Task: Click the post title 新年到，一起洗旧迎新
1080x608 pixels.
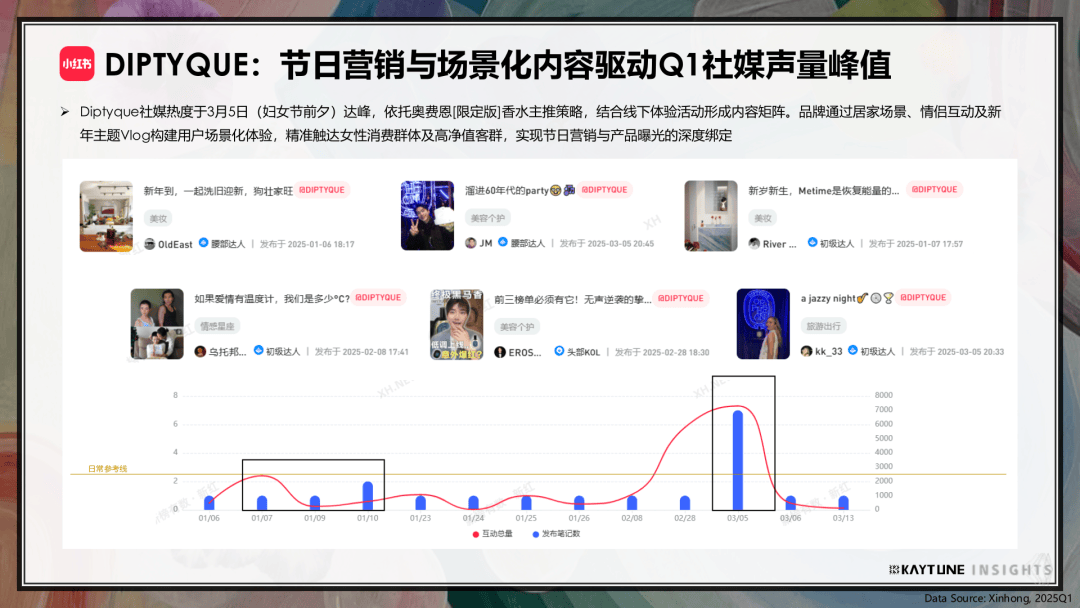Action: point(218,191)
